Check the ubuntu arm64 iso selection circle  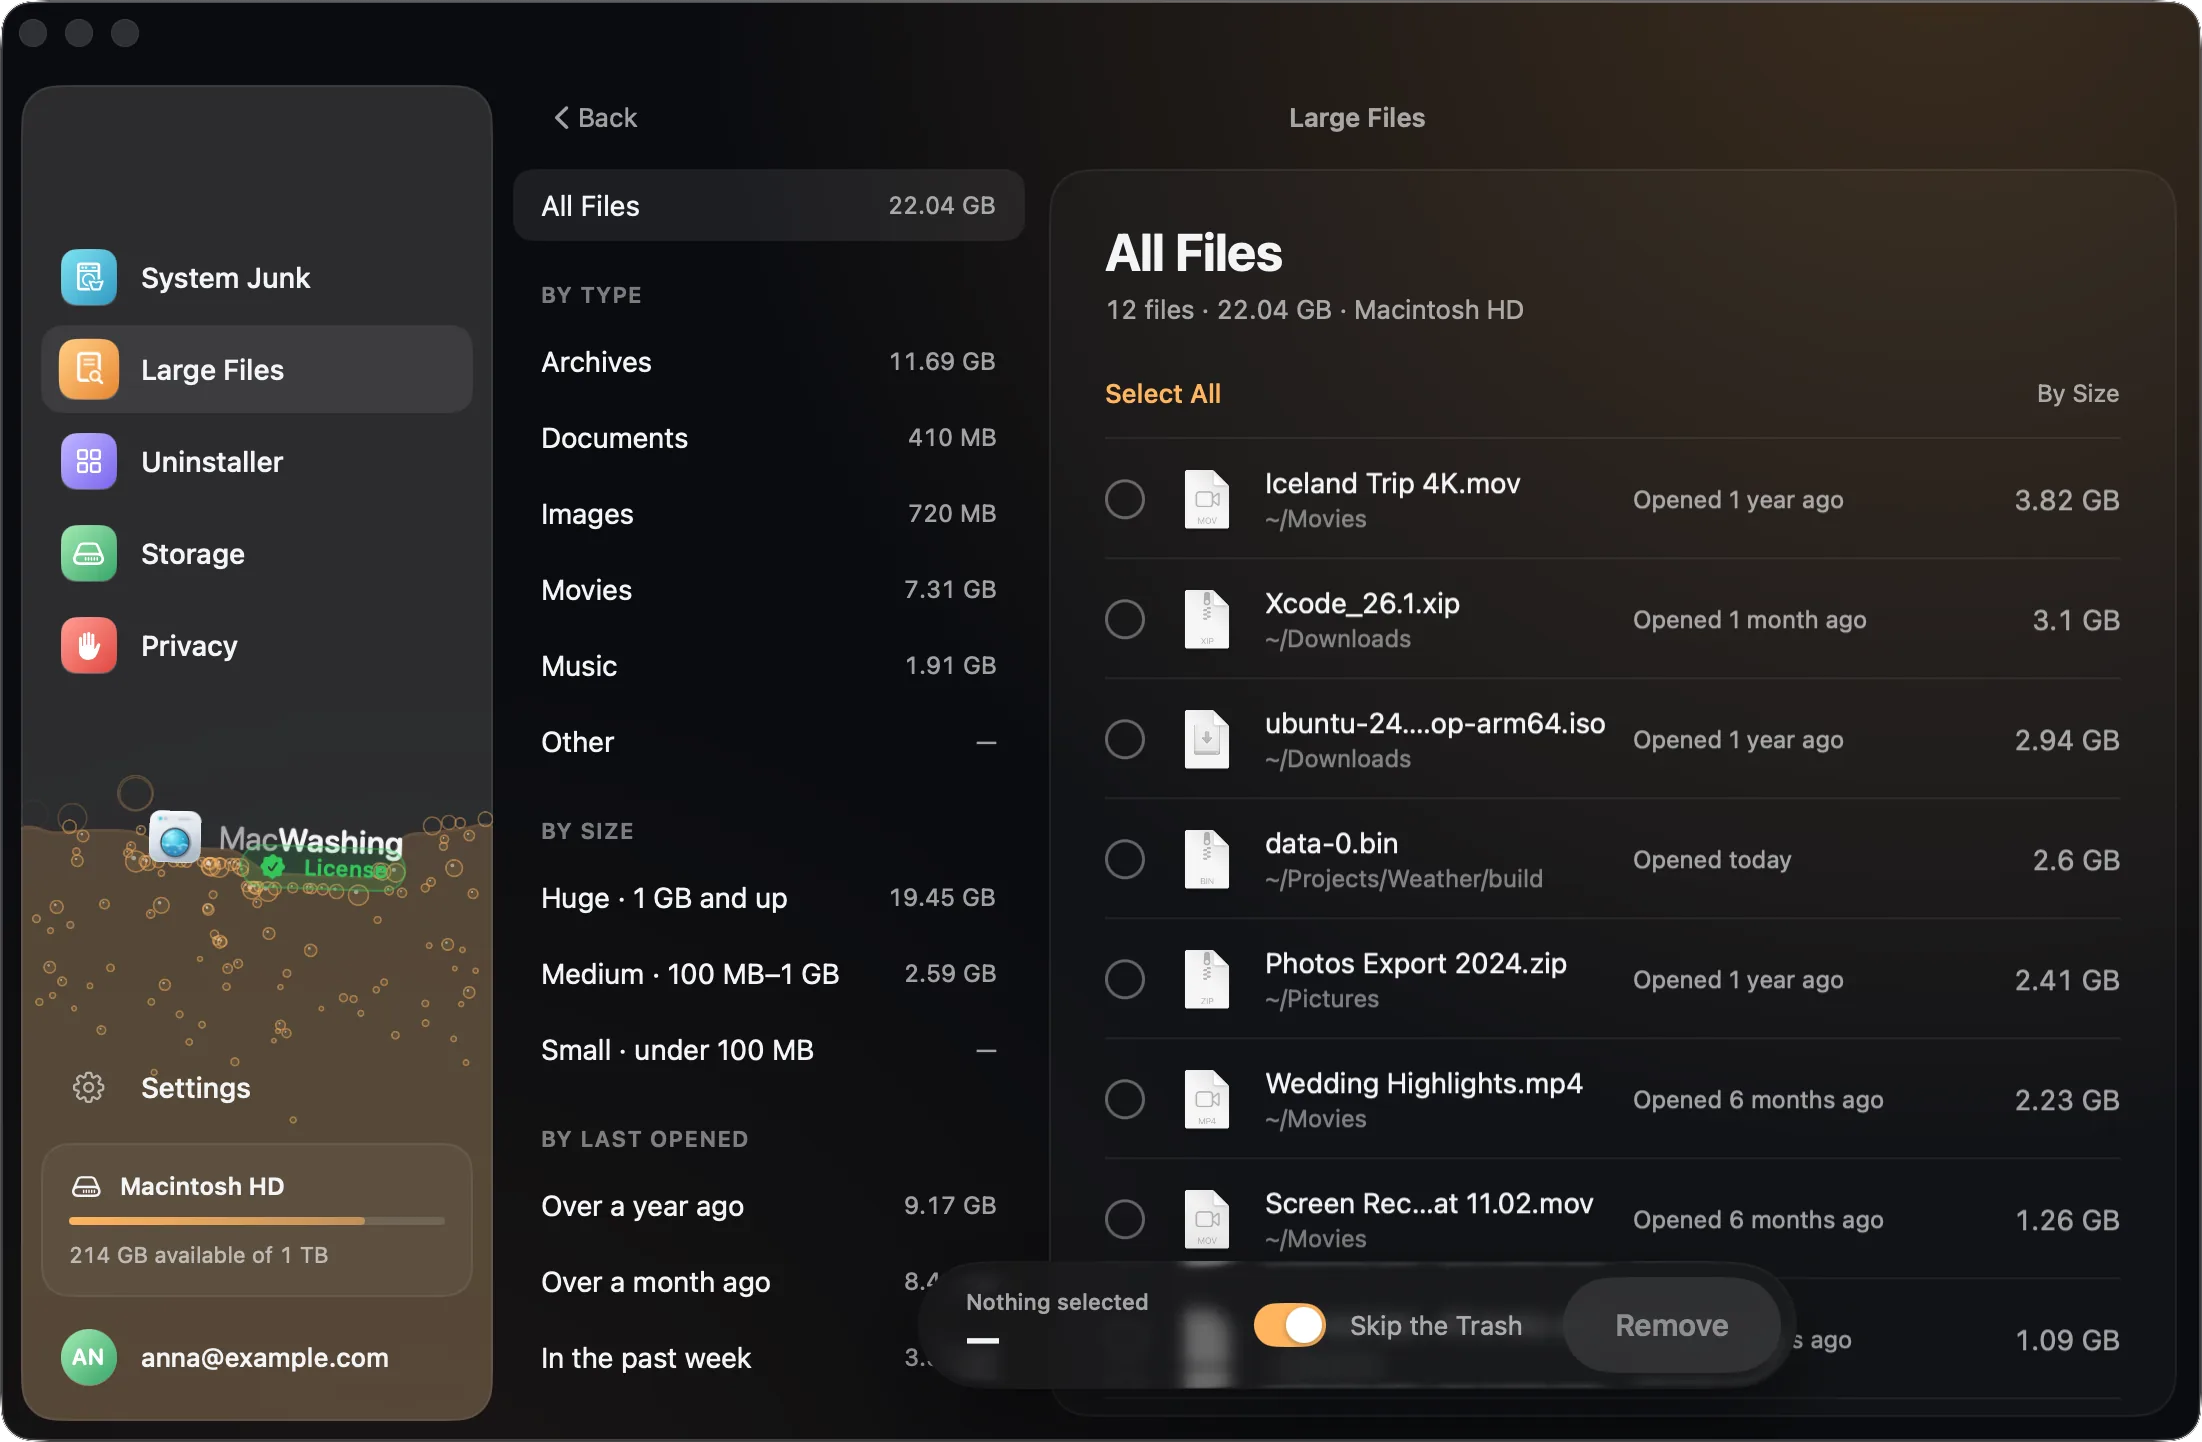coord(1125,739)
